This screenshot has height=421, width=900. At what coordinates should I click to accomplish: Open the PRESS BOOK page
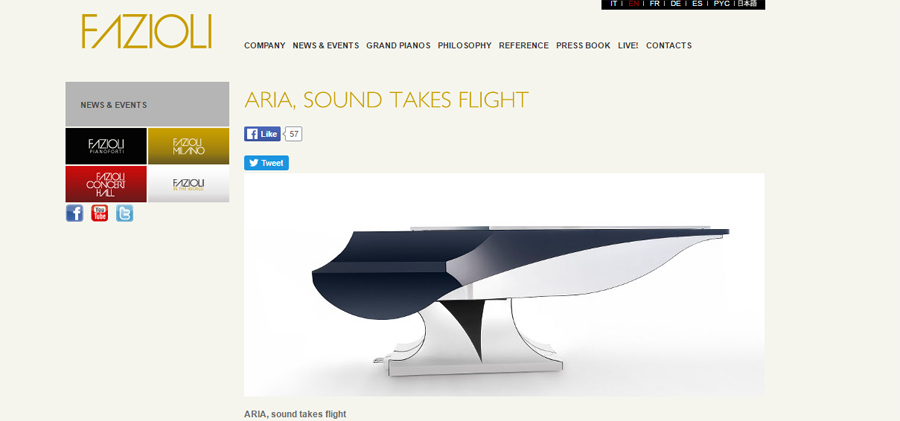click(x=583, y=45)
